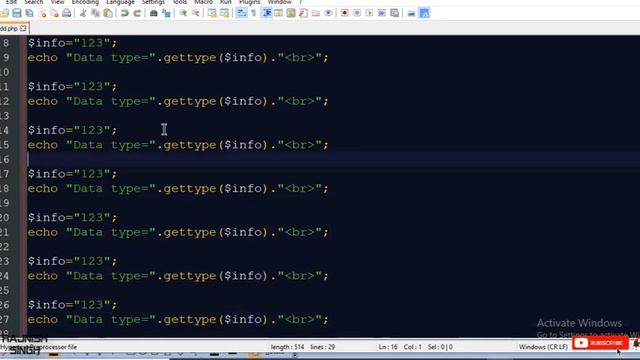Click the Save recorded macro icon
The height and width of the screenshot is (360, 640).
(x=395, y=13)
